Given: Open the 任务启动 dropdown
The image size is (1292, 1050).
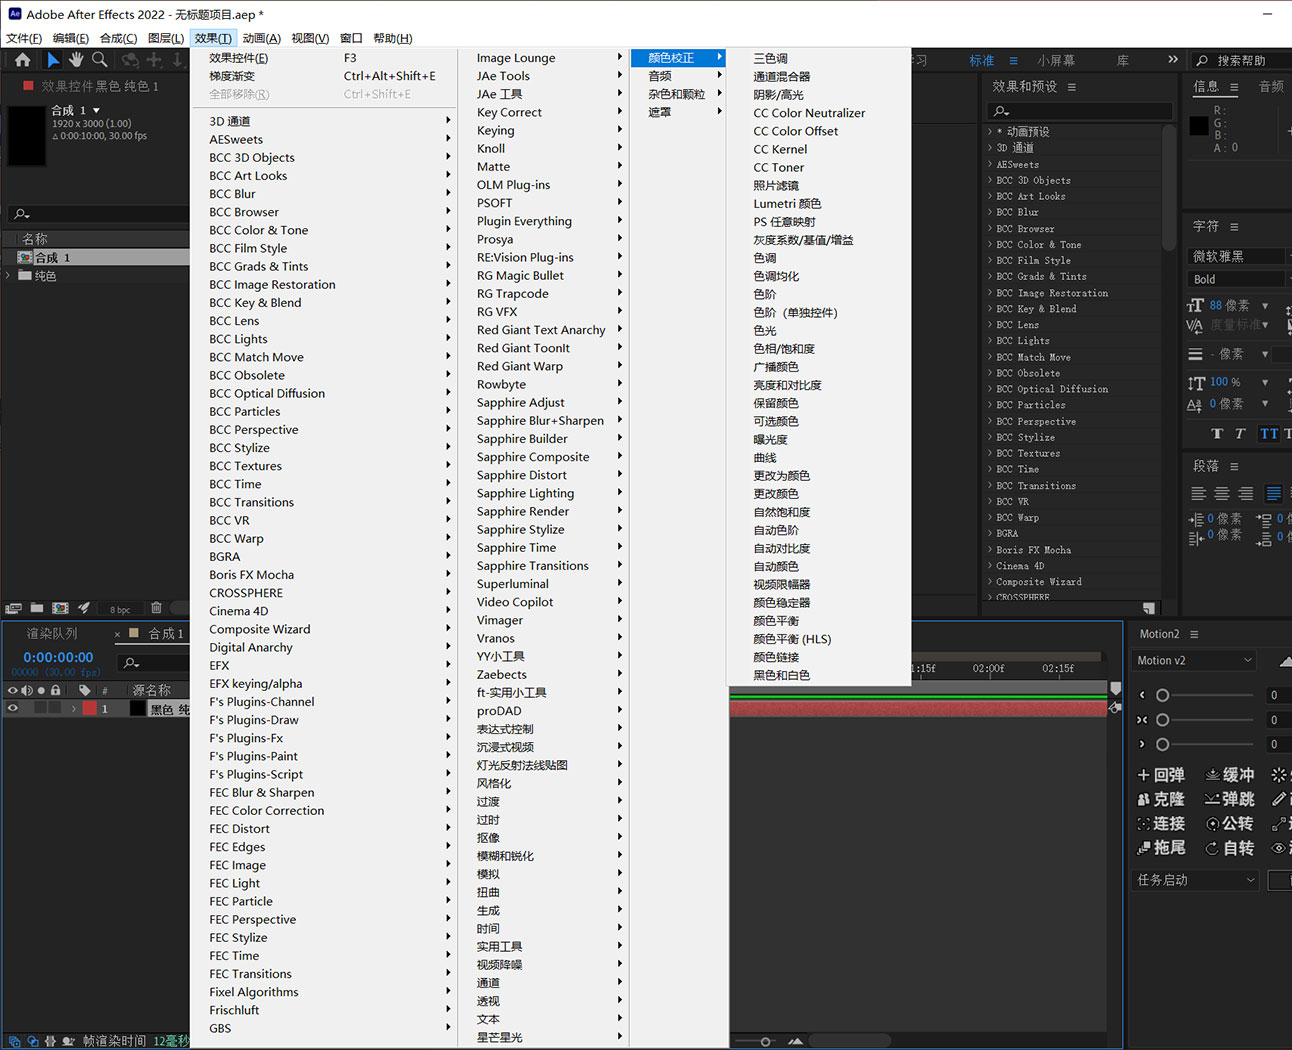Looking at the screenshot, I should pyautogui.click(x=1195, y=880).
